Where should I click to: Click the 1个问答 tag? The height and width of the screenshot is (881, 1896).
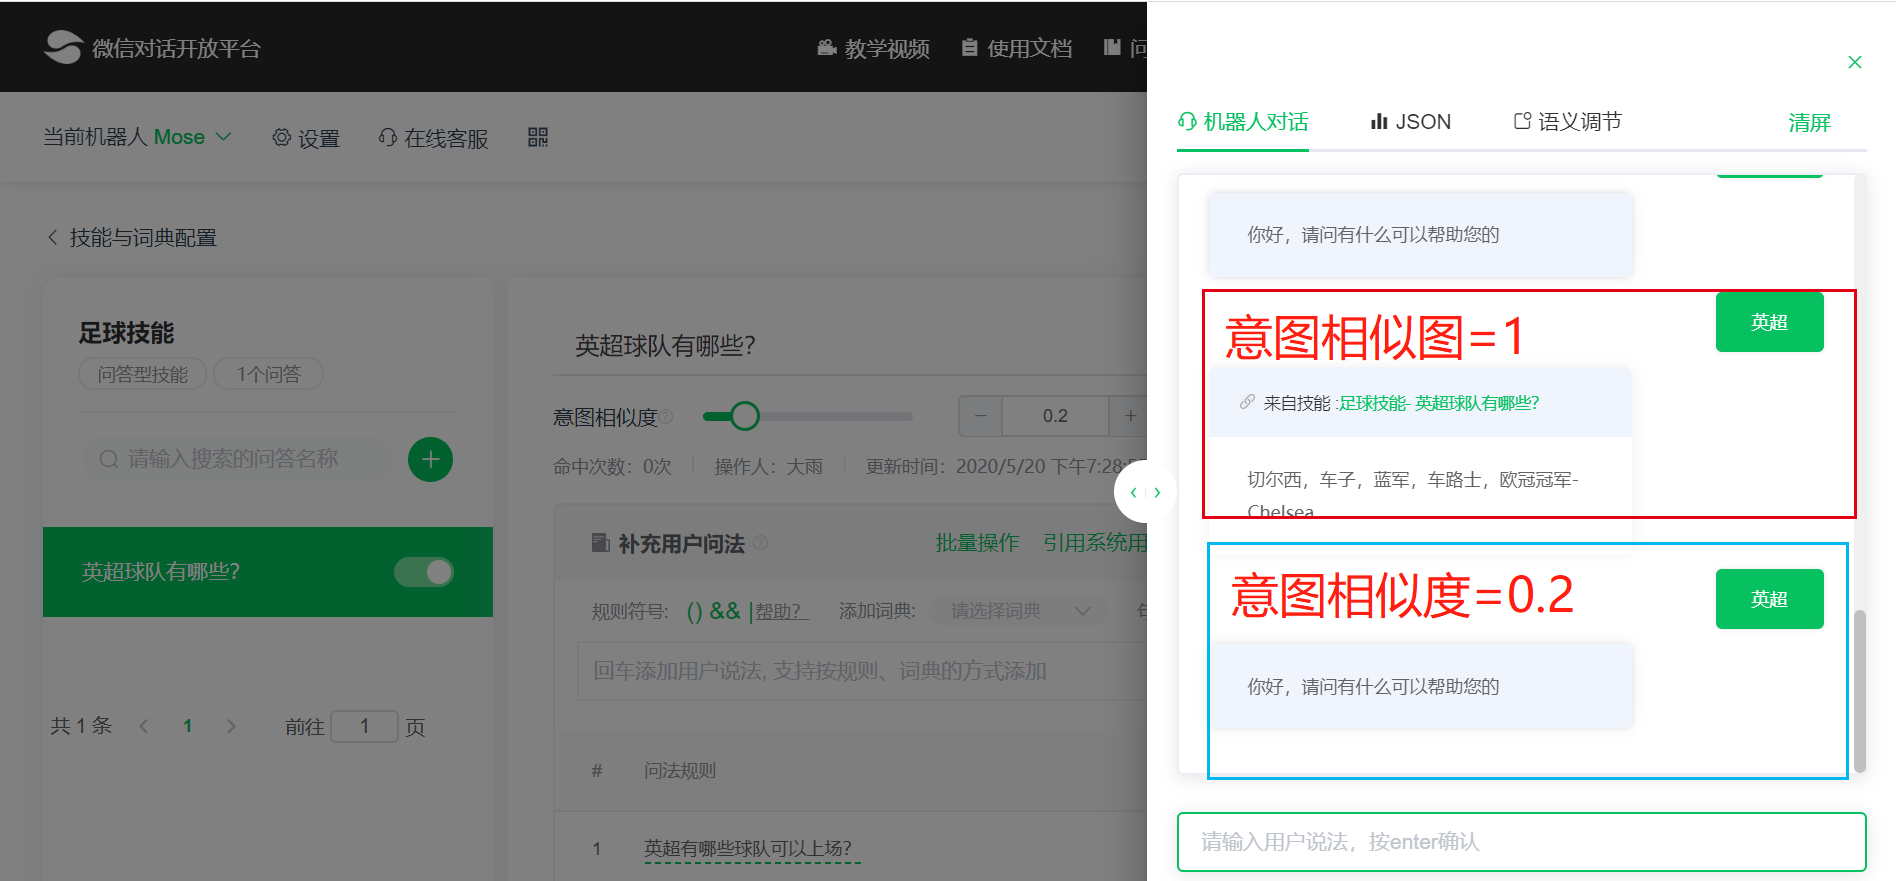coord(268,374)
